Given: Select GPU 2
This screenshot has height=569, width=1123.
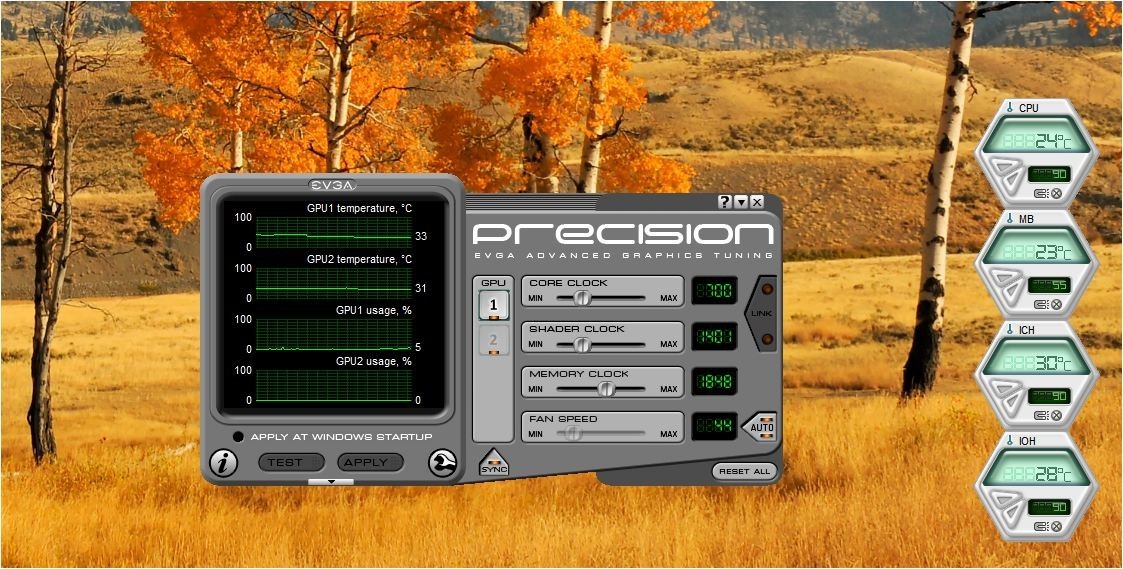Looking at the screenshot, I should tap(493, 340).
